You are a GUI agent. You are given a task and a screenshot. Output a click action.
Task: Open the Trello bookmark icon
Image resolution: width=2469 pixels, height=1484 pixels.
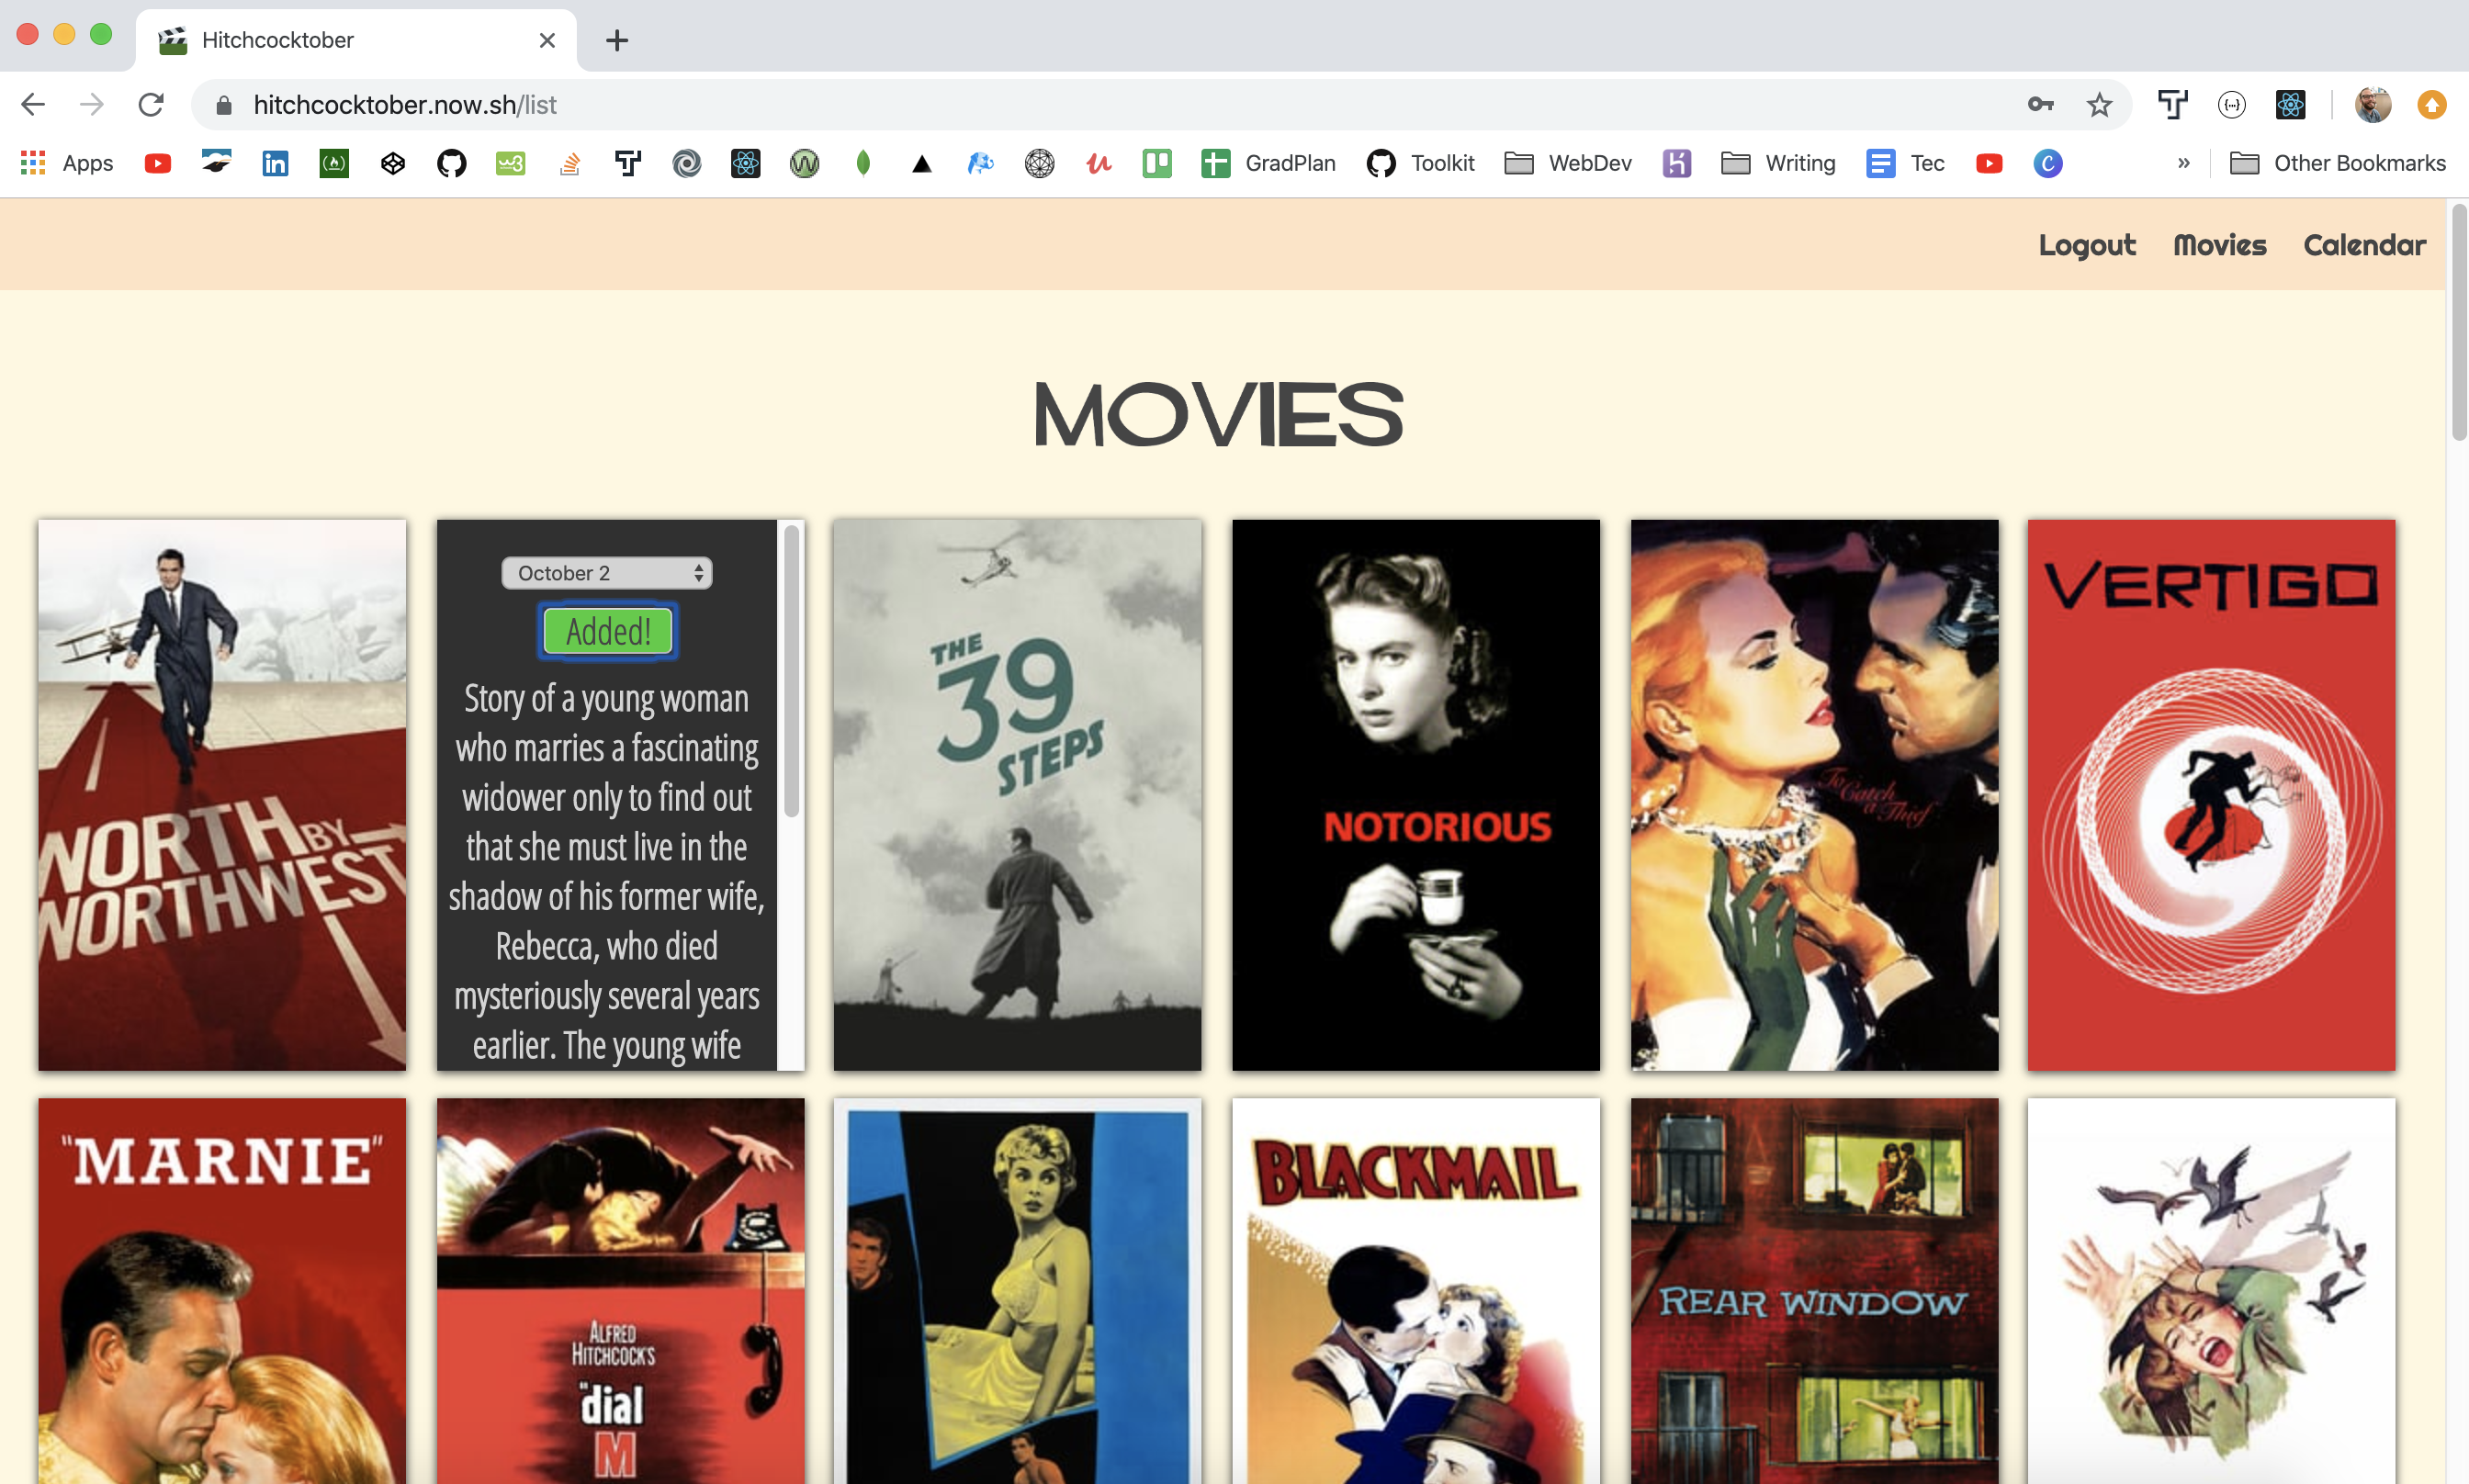click(1157, 163)
